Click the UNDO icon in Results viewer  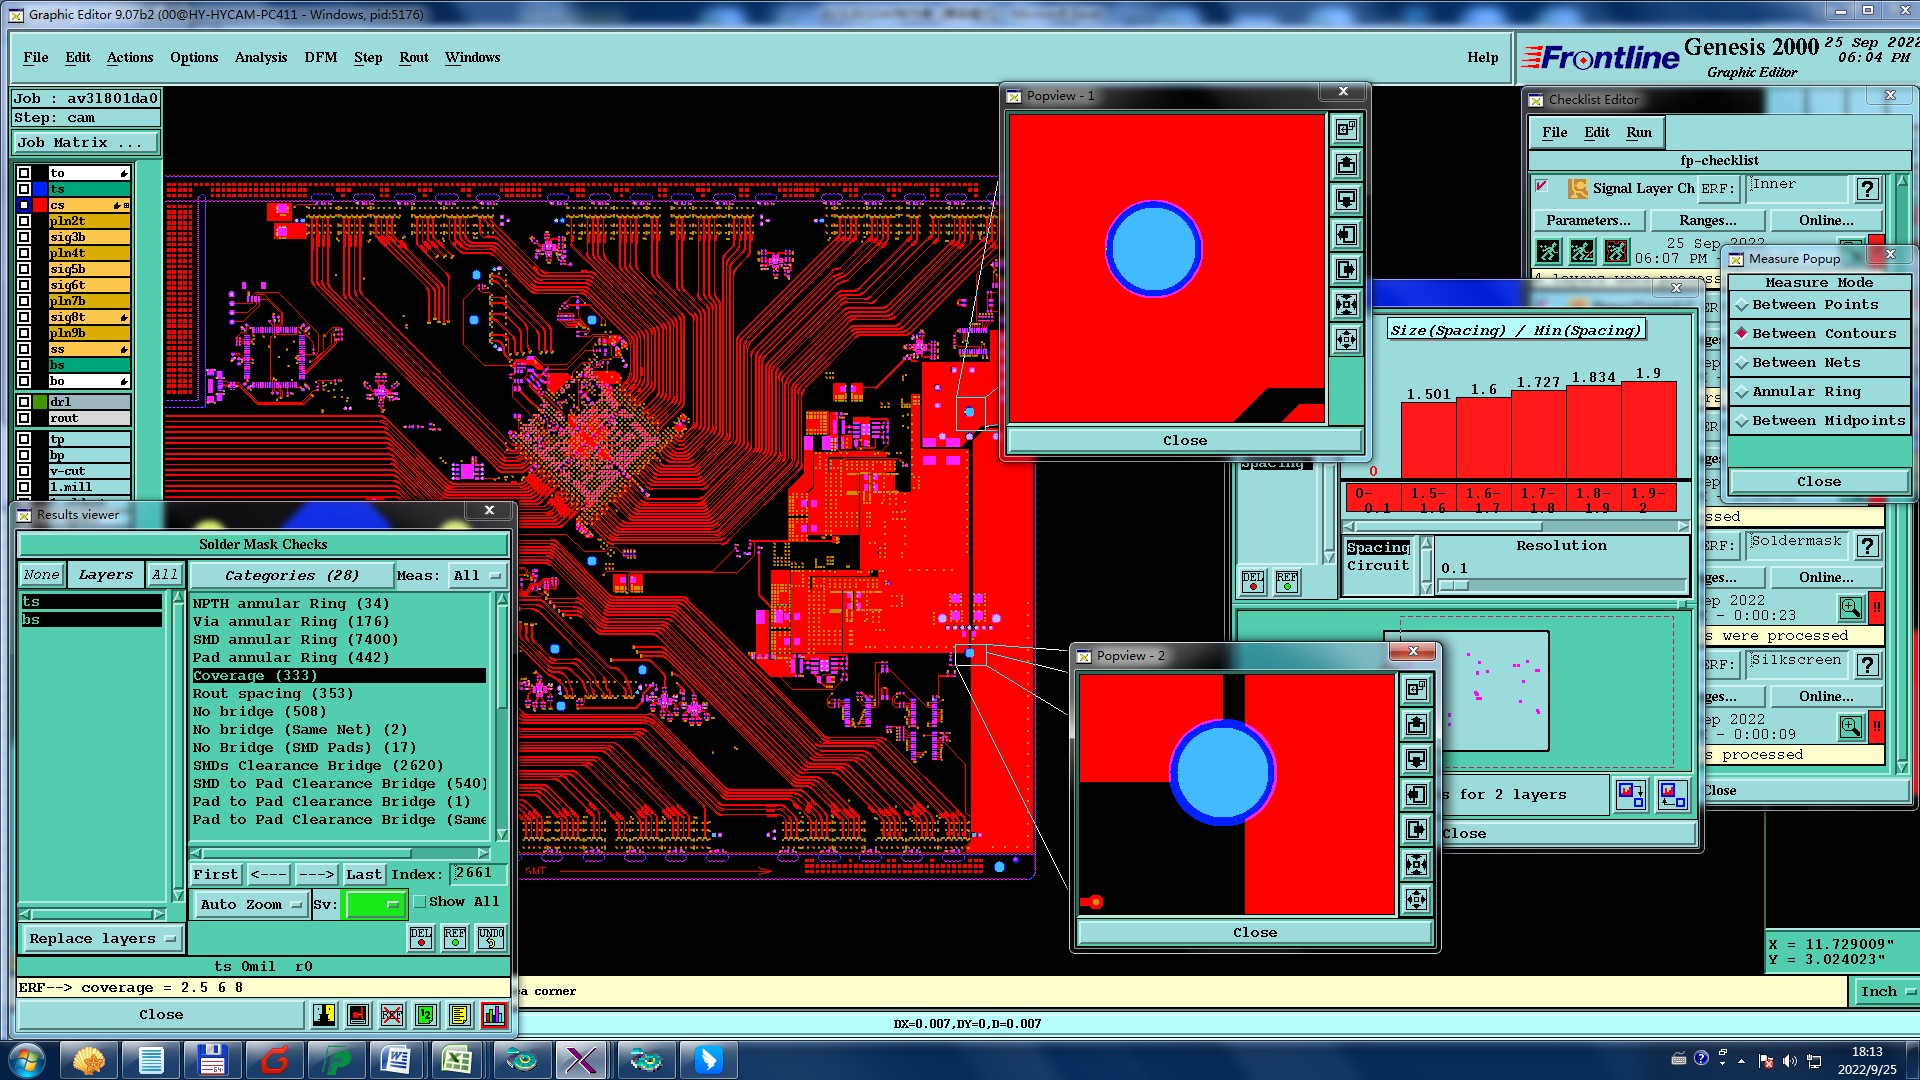(x=491, y=937)
